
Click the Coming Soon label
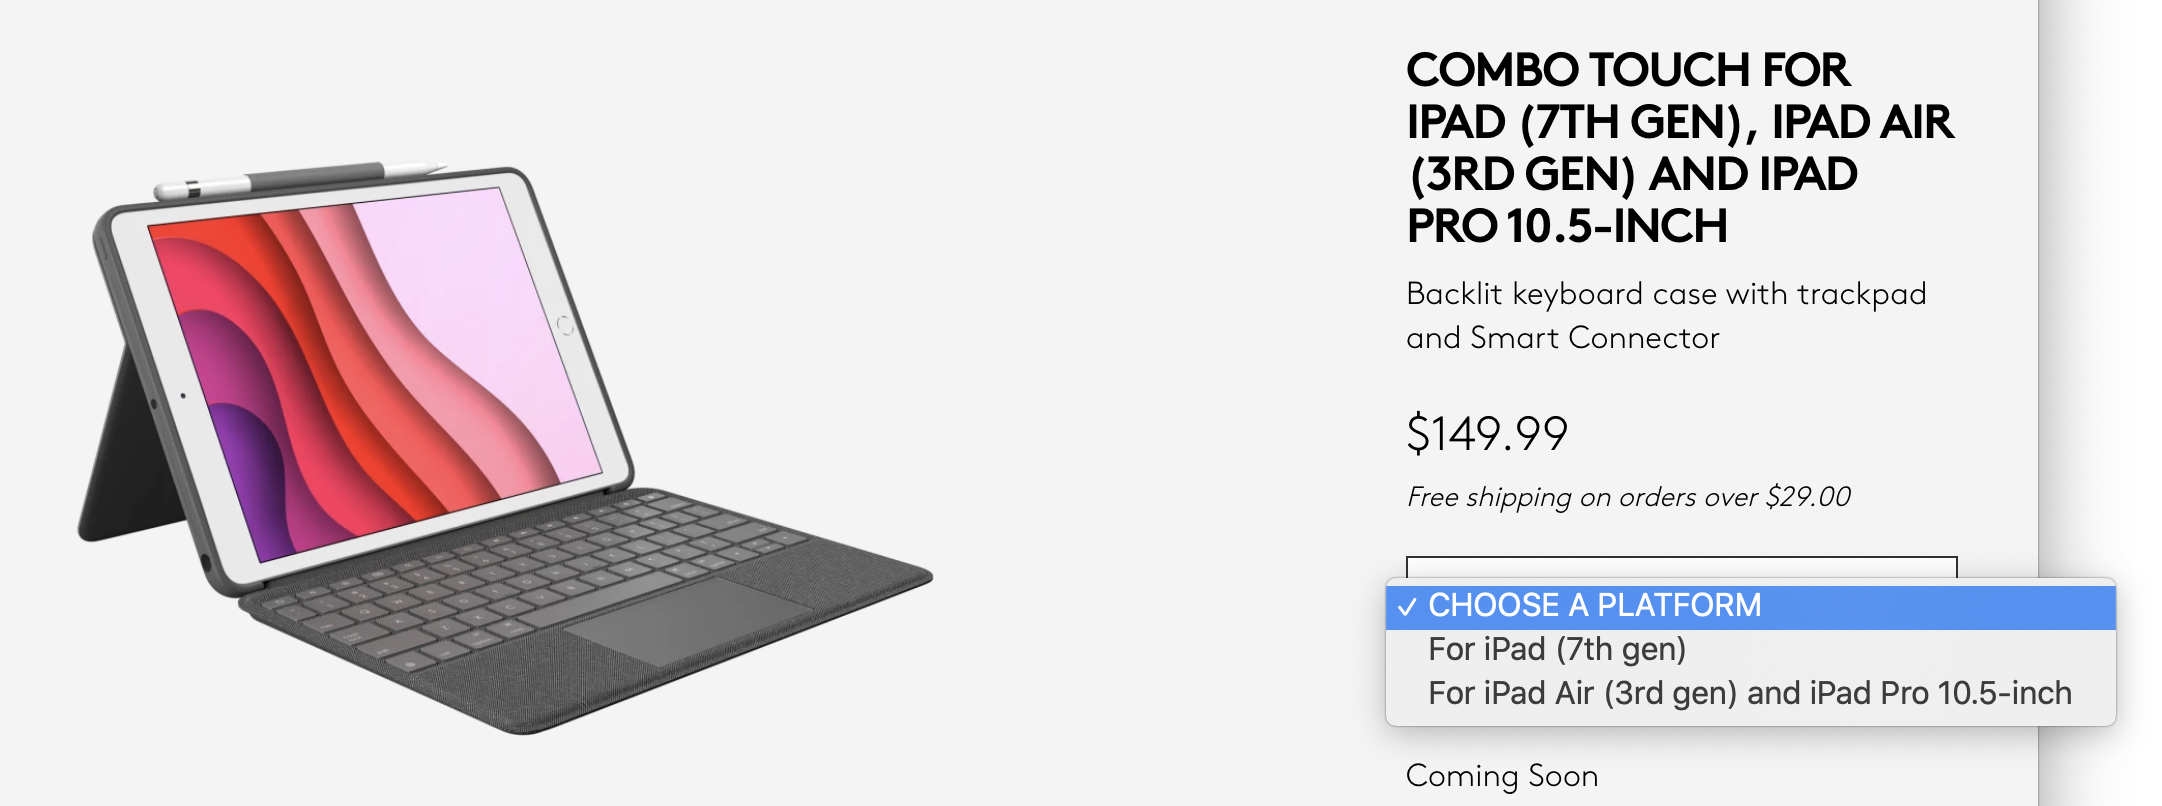[x=1501, y=776]
